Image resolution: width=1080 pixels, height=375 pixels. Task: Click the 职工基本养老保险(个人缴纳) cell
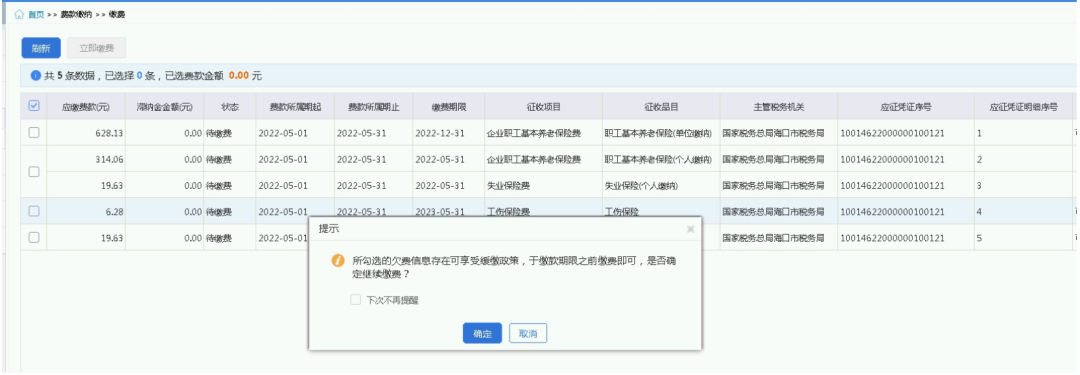[661, 159]
